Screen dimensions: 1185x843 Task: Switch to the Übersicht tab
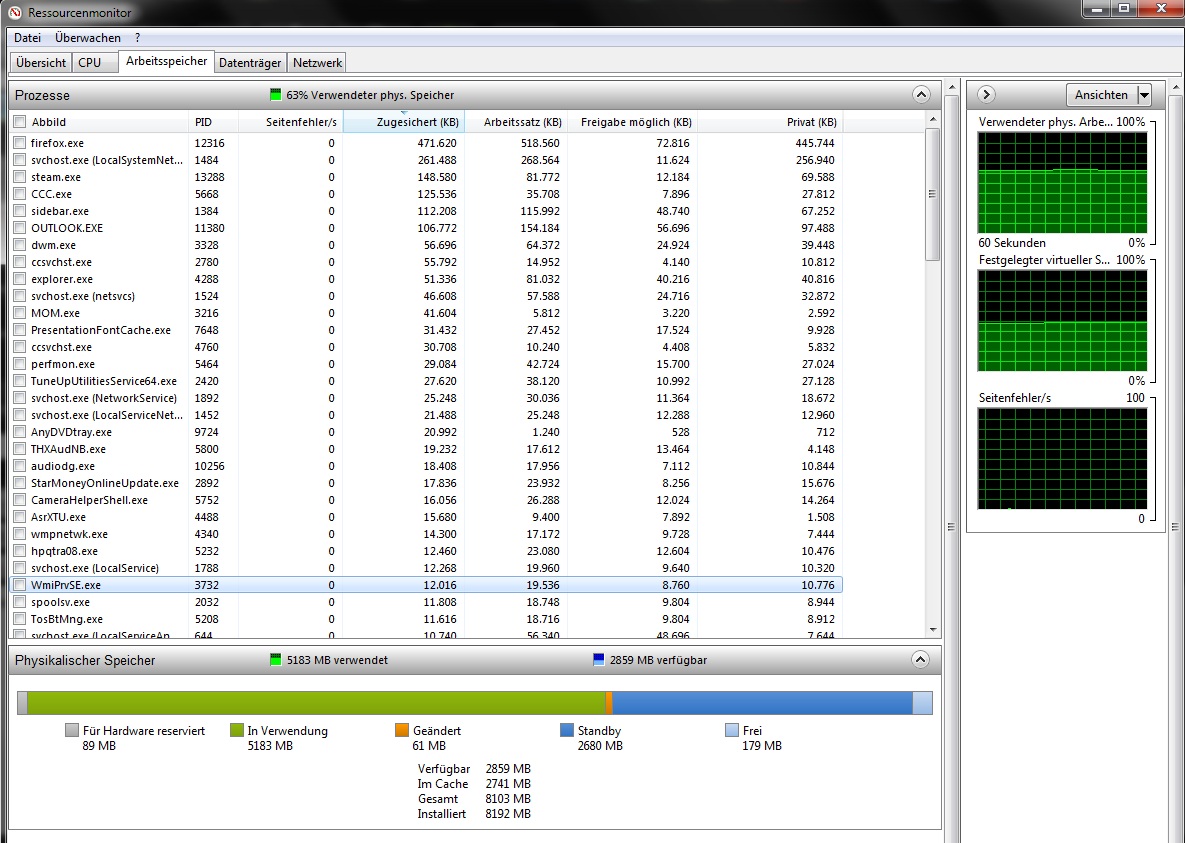(x=41, y=63)
